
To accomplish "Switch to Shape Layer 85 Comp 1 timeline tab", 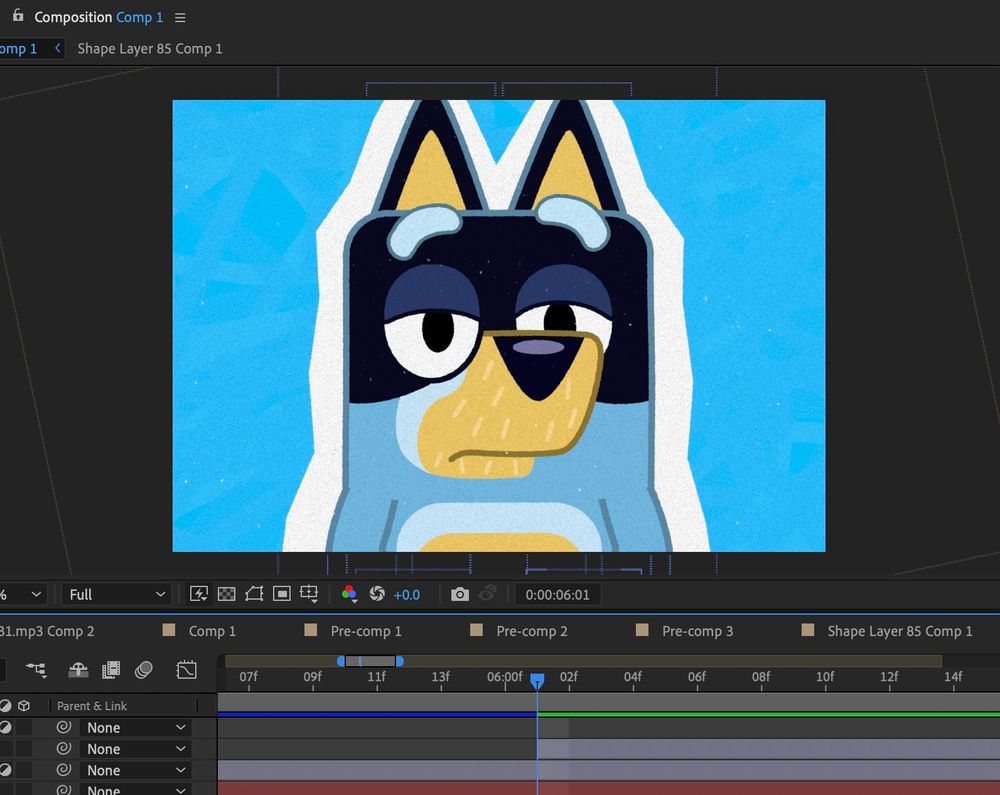I will click(x=899, y=631).
